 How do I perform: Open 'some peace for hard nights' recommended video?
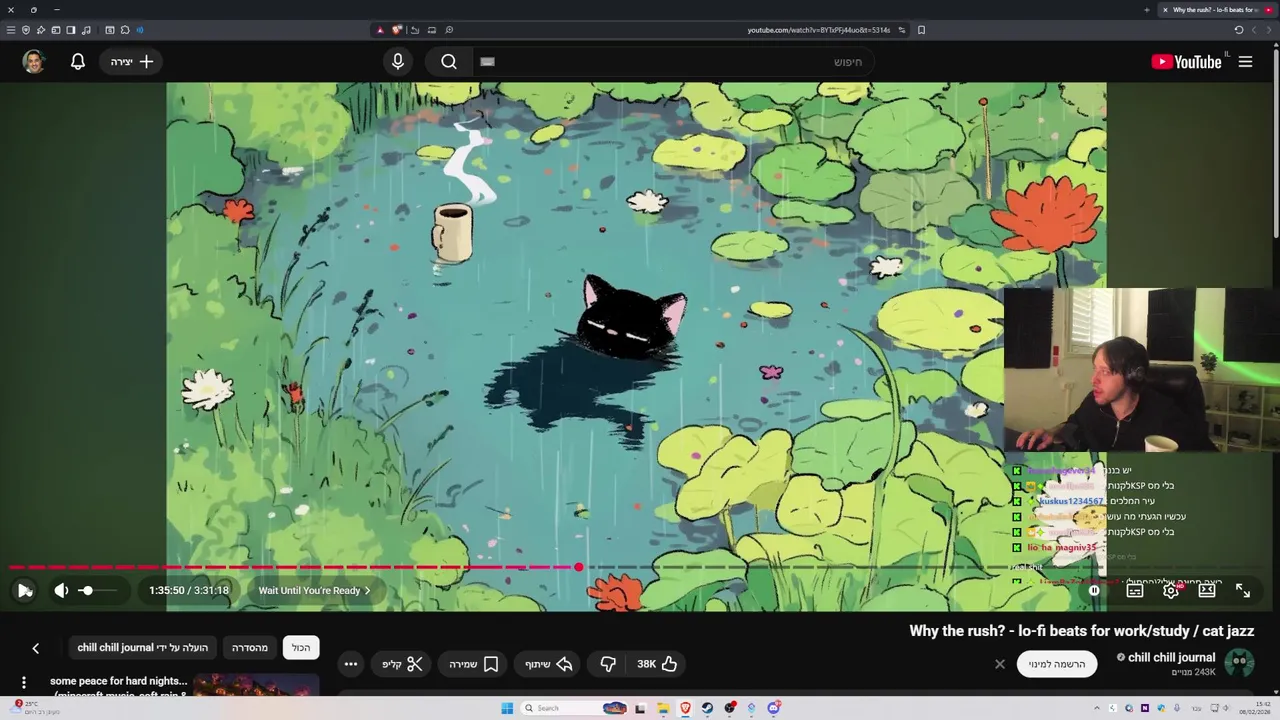(119, 682)
